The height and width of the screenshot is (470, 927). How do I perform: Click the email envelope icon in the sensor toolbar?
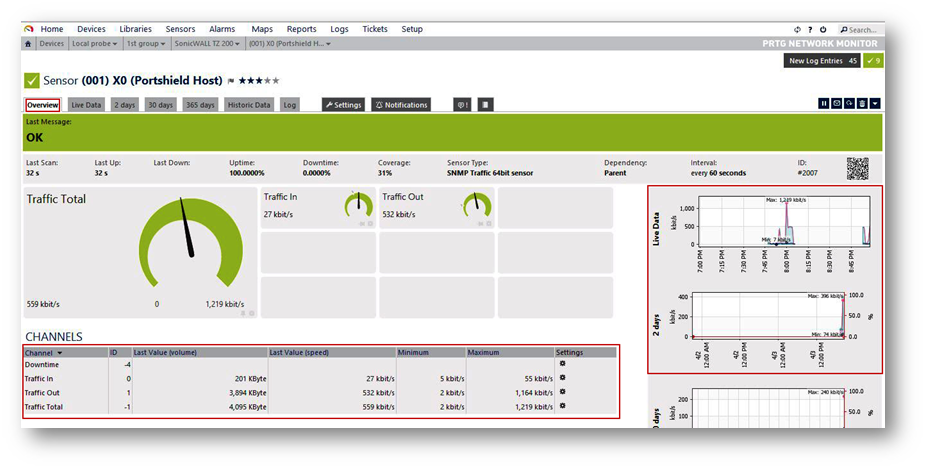point(837,103)
